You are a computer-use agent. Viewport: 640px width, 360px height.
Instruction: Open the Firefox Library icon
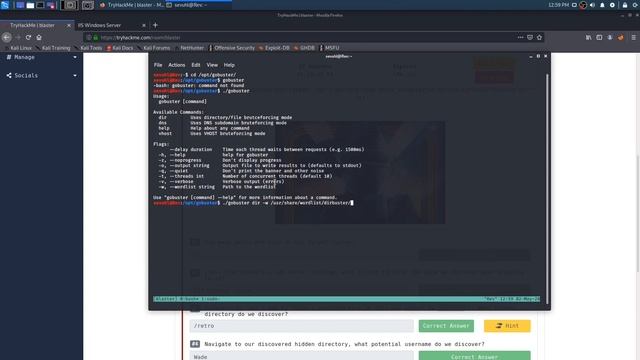point(589,38)
